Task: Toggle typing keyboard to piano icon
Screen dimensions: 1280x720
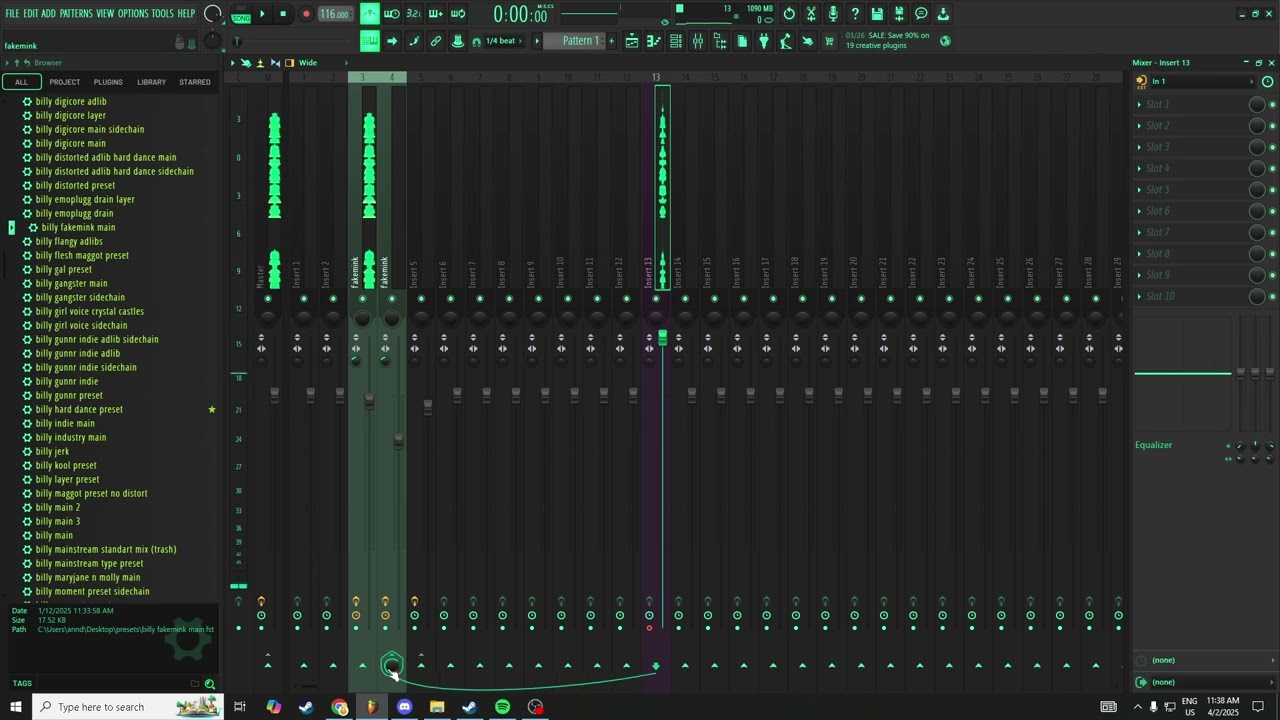Action: coord(370,41)
